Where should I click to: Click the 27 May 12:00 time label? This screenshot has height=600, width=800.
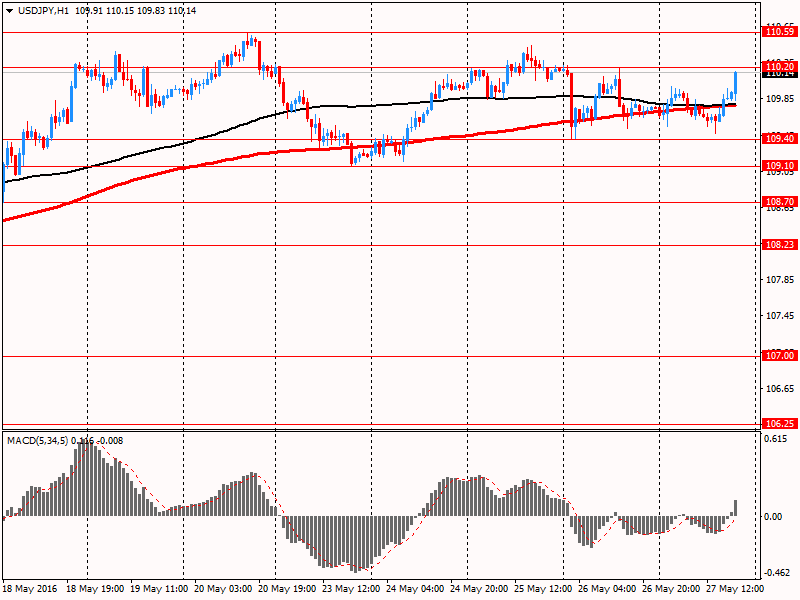tap(735, 589)
